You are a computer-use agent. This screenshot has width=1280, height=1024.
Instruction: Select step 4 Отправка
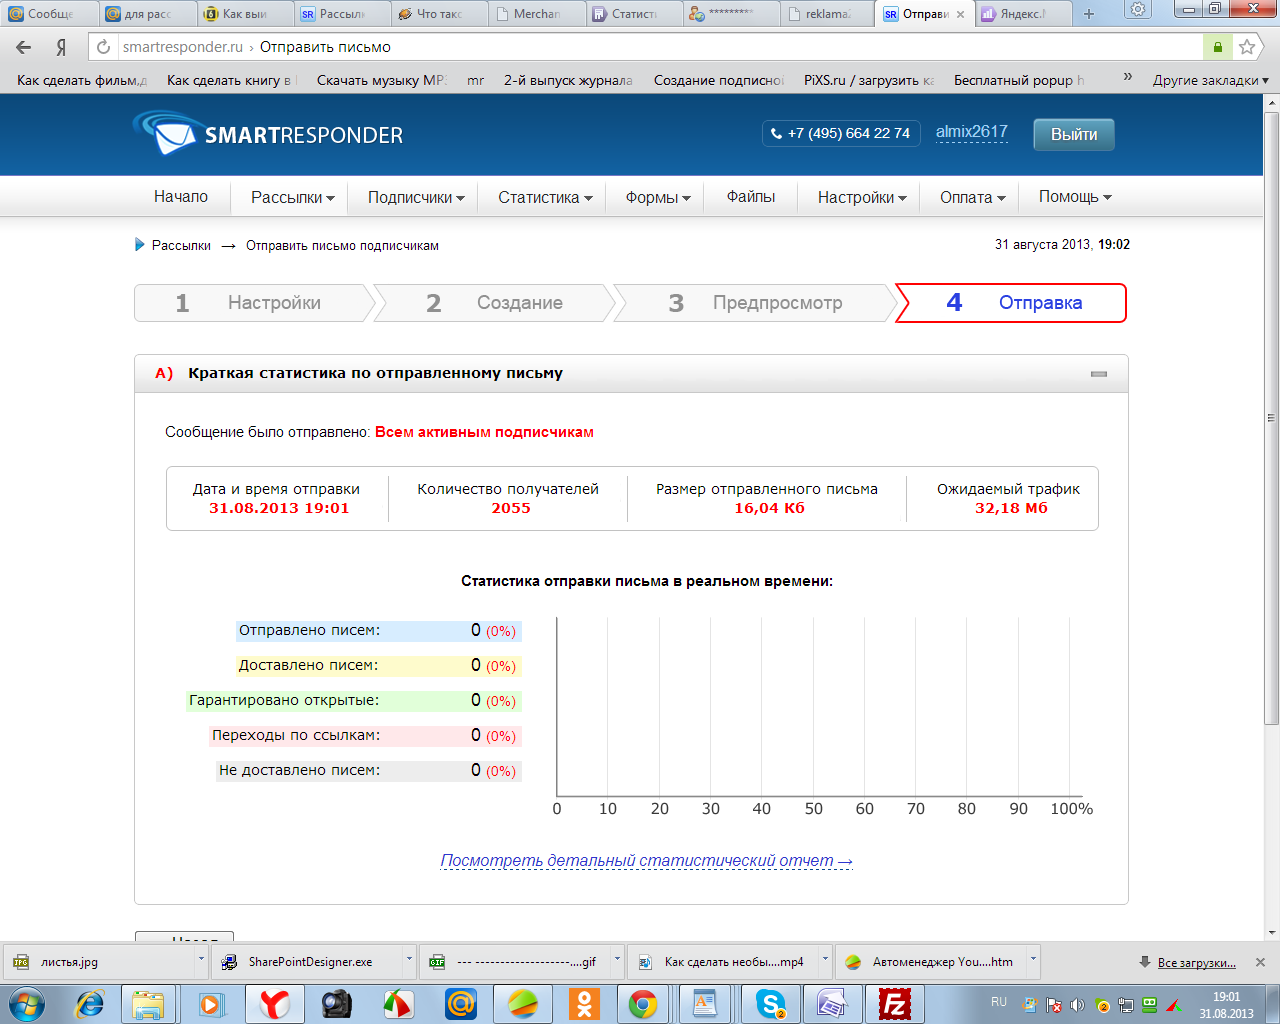(x=1011, y=303)
